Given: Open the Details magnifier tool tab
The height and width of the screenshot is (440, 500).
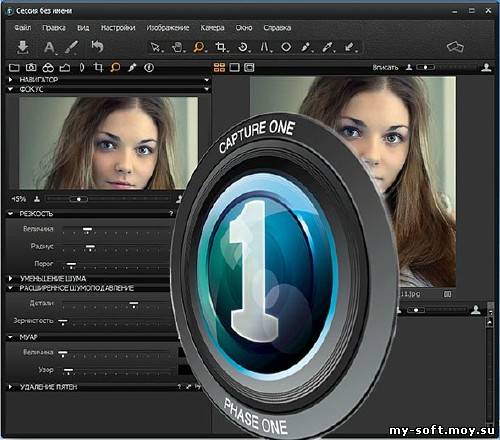Looking at the screenshot, I should pyautogui.click(x=115, y=68).
